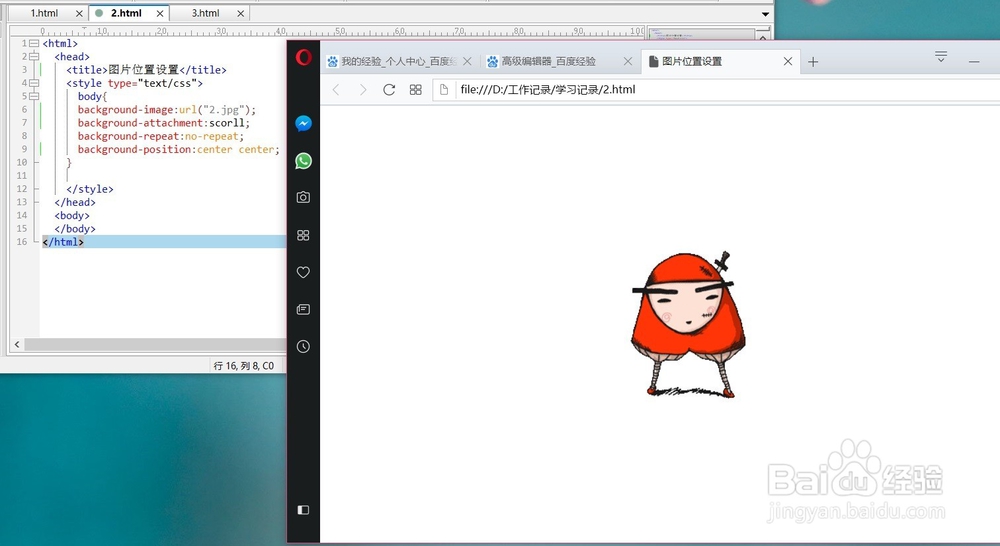
Task: Click the editor document minimap preview
Action: click(701, 34)
